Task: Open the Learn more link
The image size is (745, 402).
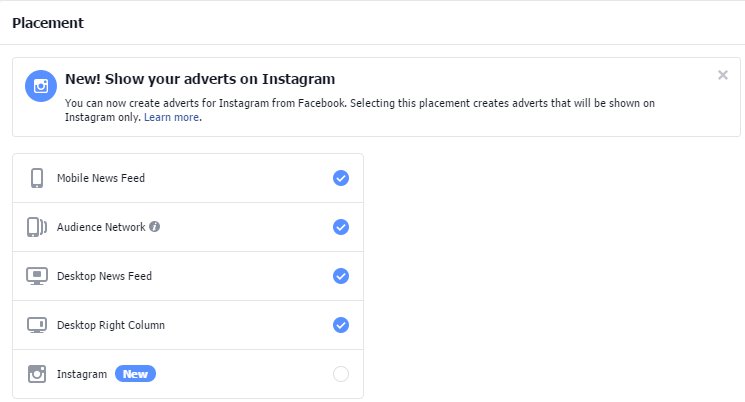Action: pyautogui.click(x=171, y=117)
